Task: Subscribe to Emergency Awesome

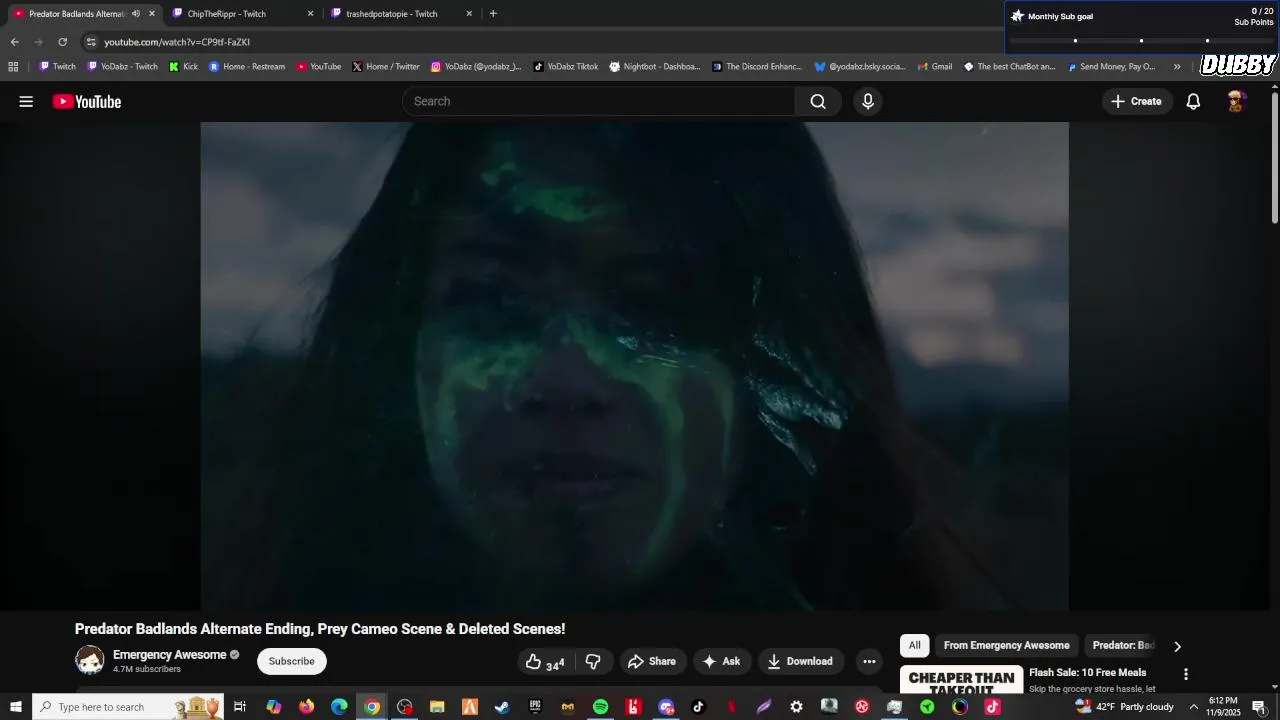Action: (291, 661)
